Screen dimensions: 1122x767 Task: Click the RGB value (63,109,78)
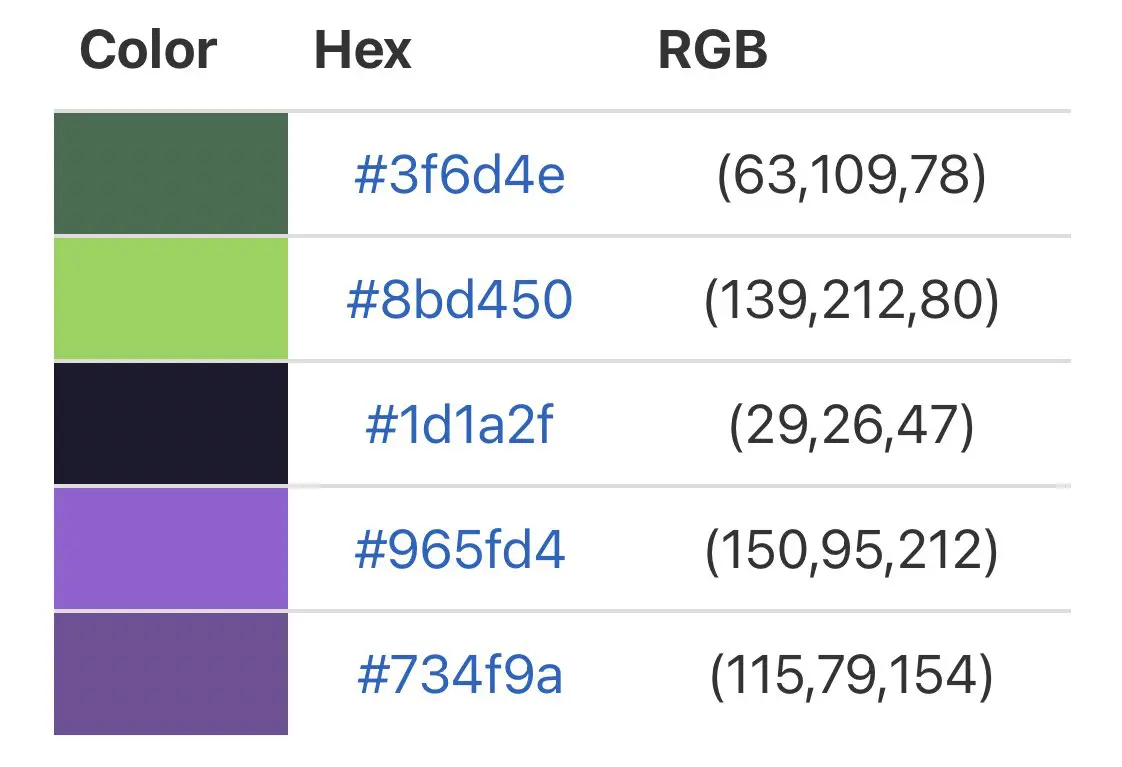[852, 175]
